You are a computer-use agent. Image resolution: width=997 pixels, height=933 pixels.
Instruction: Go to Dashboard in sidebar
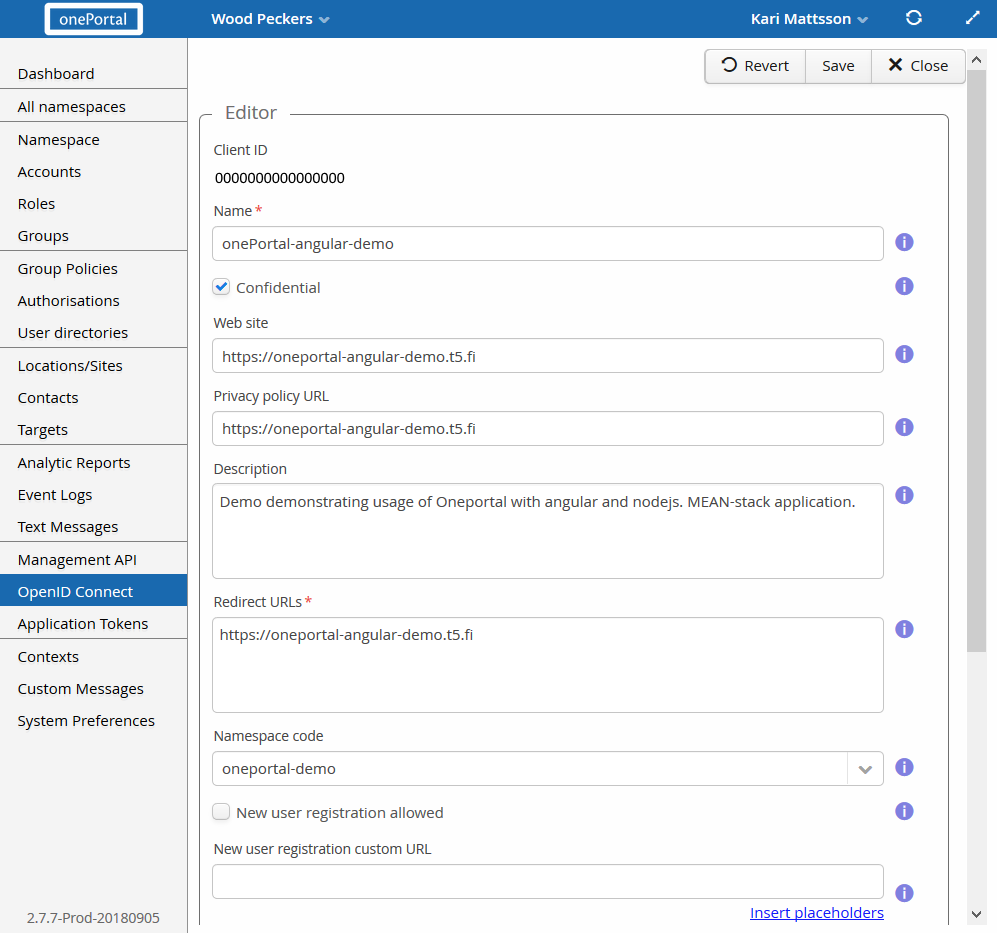[56, 74]
